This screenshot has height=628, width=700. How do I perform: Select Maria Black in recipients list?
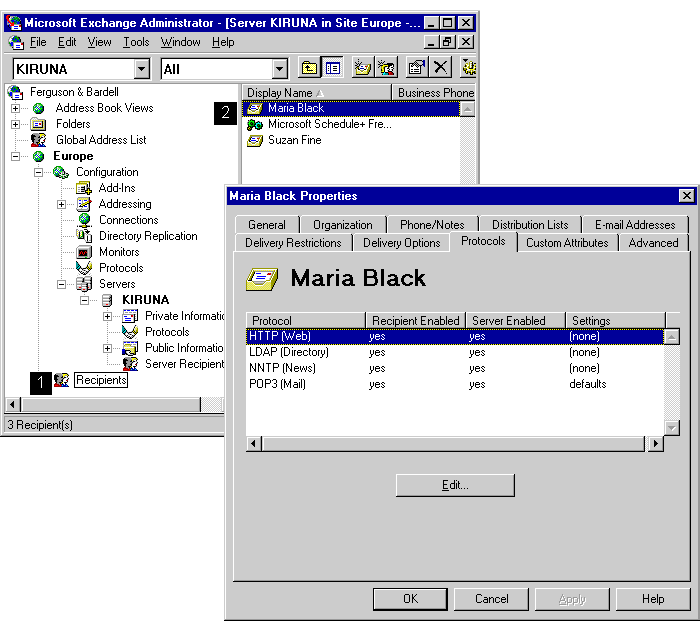(351, 108)
